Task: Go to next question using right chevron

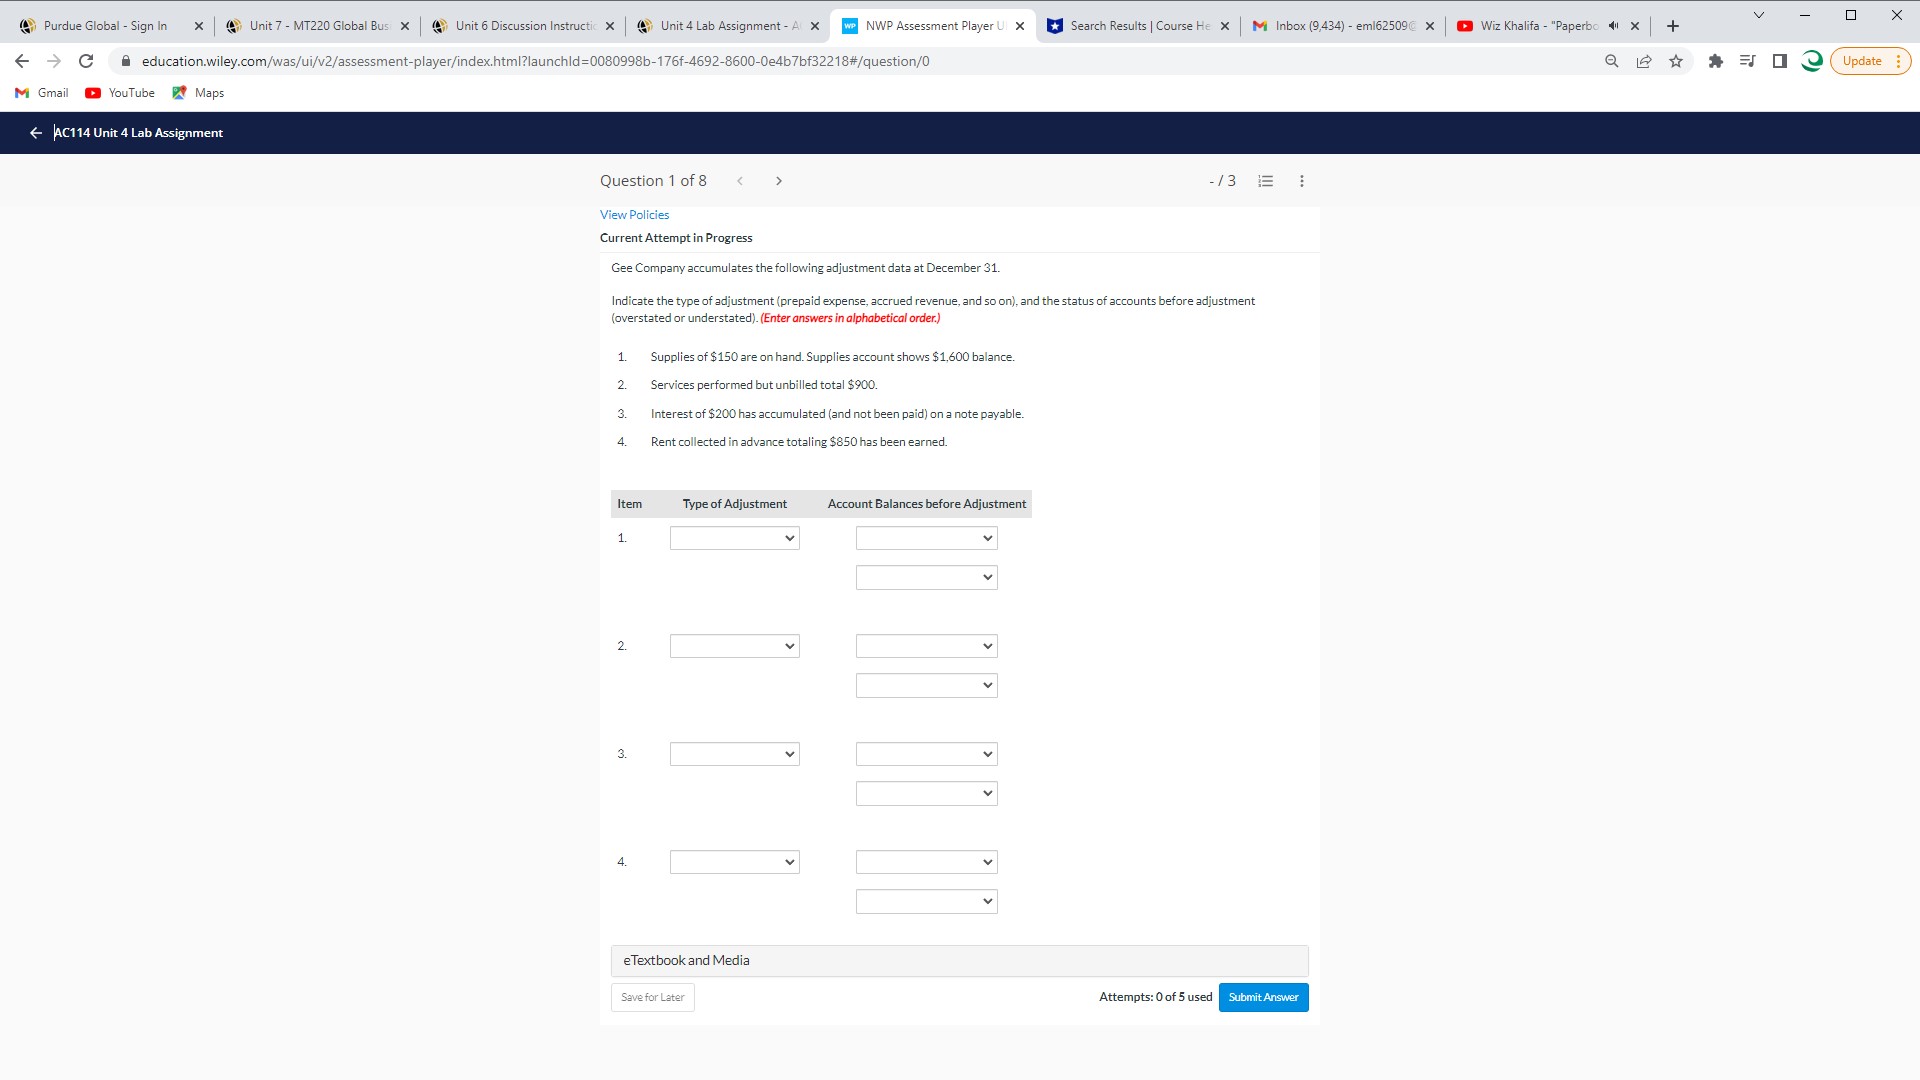Action: pos(779,181)
